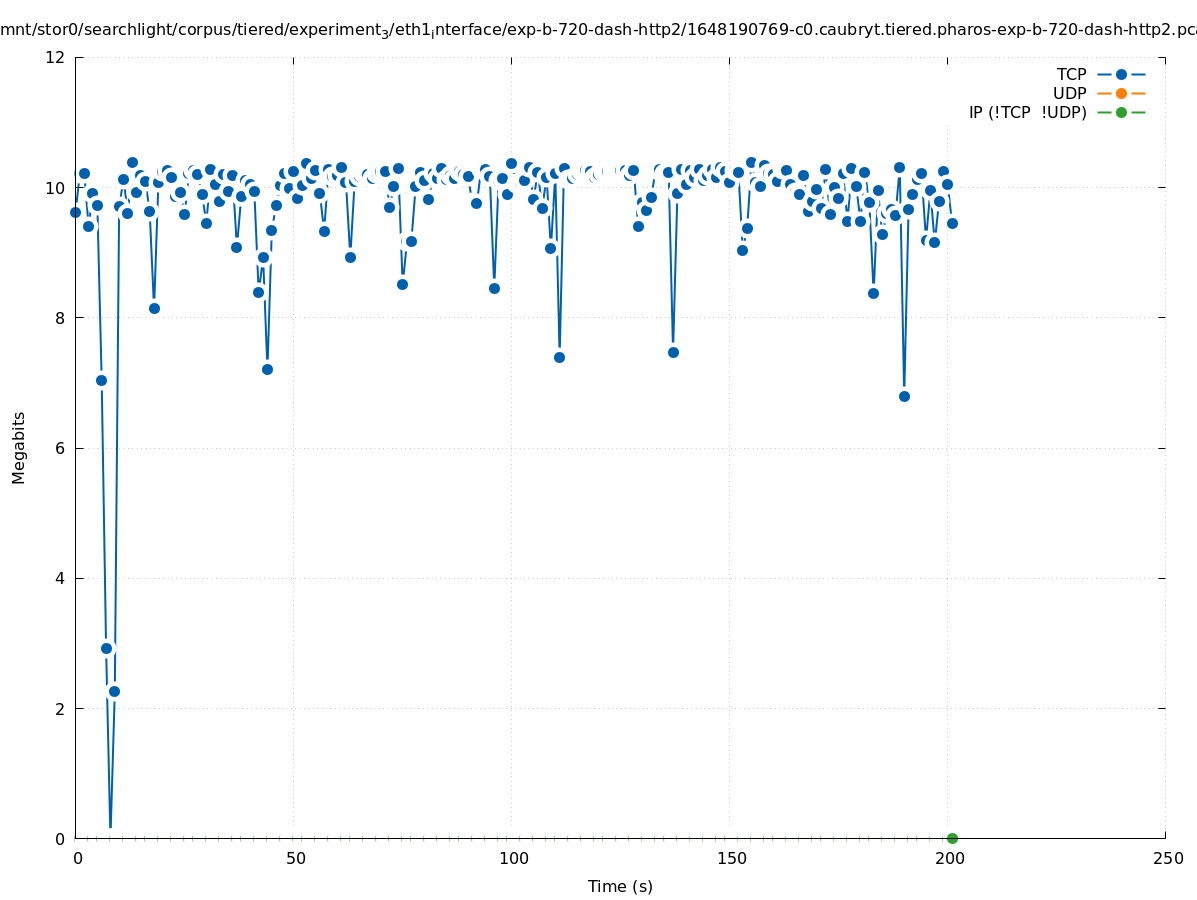Click the 12 tick label on y-axis
The height and width of the screenshot is (900, 1197).
tap(56, 57)
